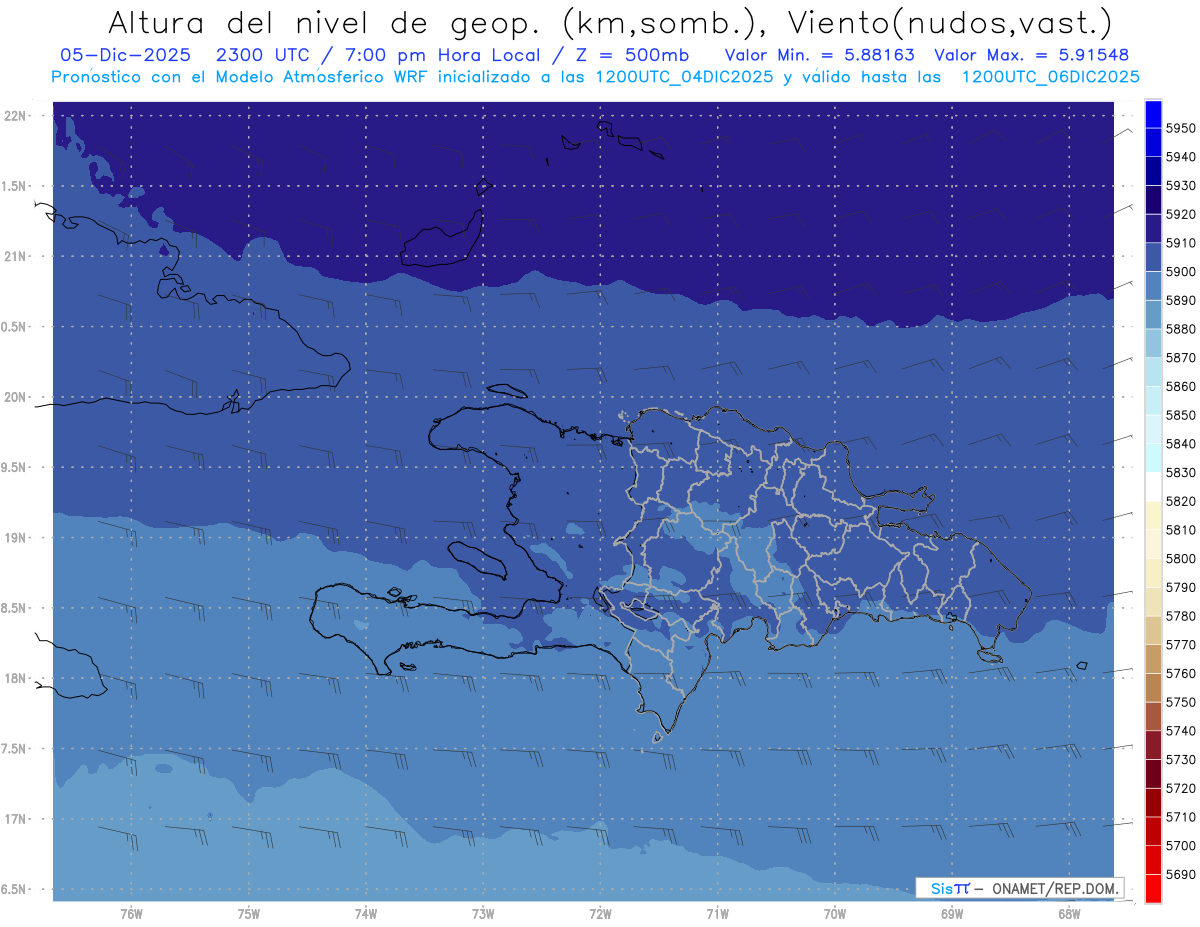This screenshot has height=927, width=1200.
Task: Click the '5830' colorbar label
Action: 1180,472
